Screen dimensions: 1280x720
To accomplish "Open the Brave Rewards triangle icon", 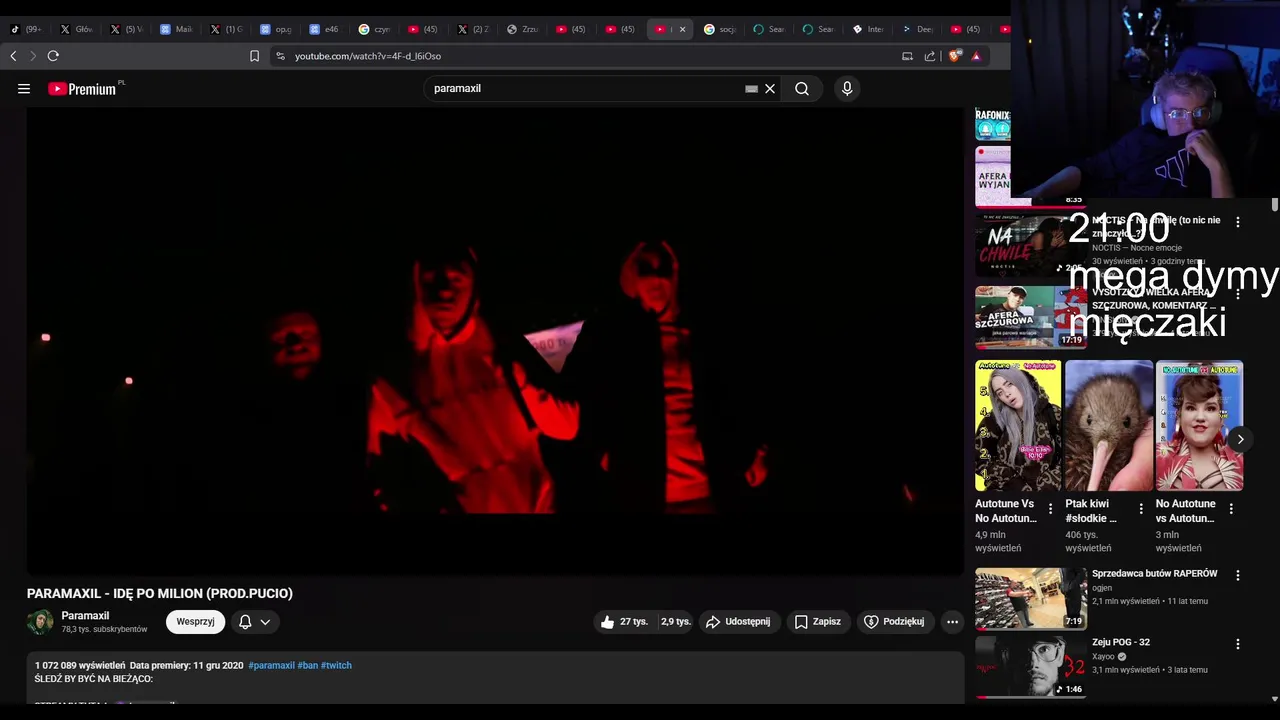I will pos(976,56).
